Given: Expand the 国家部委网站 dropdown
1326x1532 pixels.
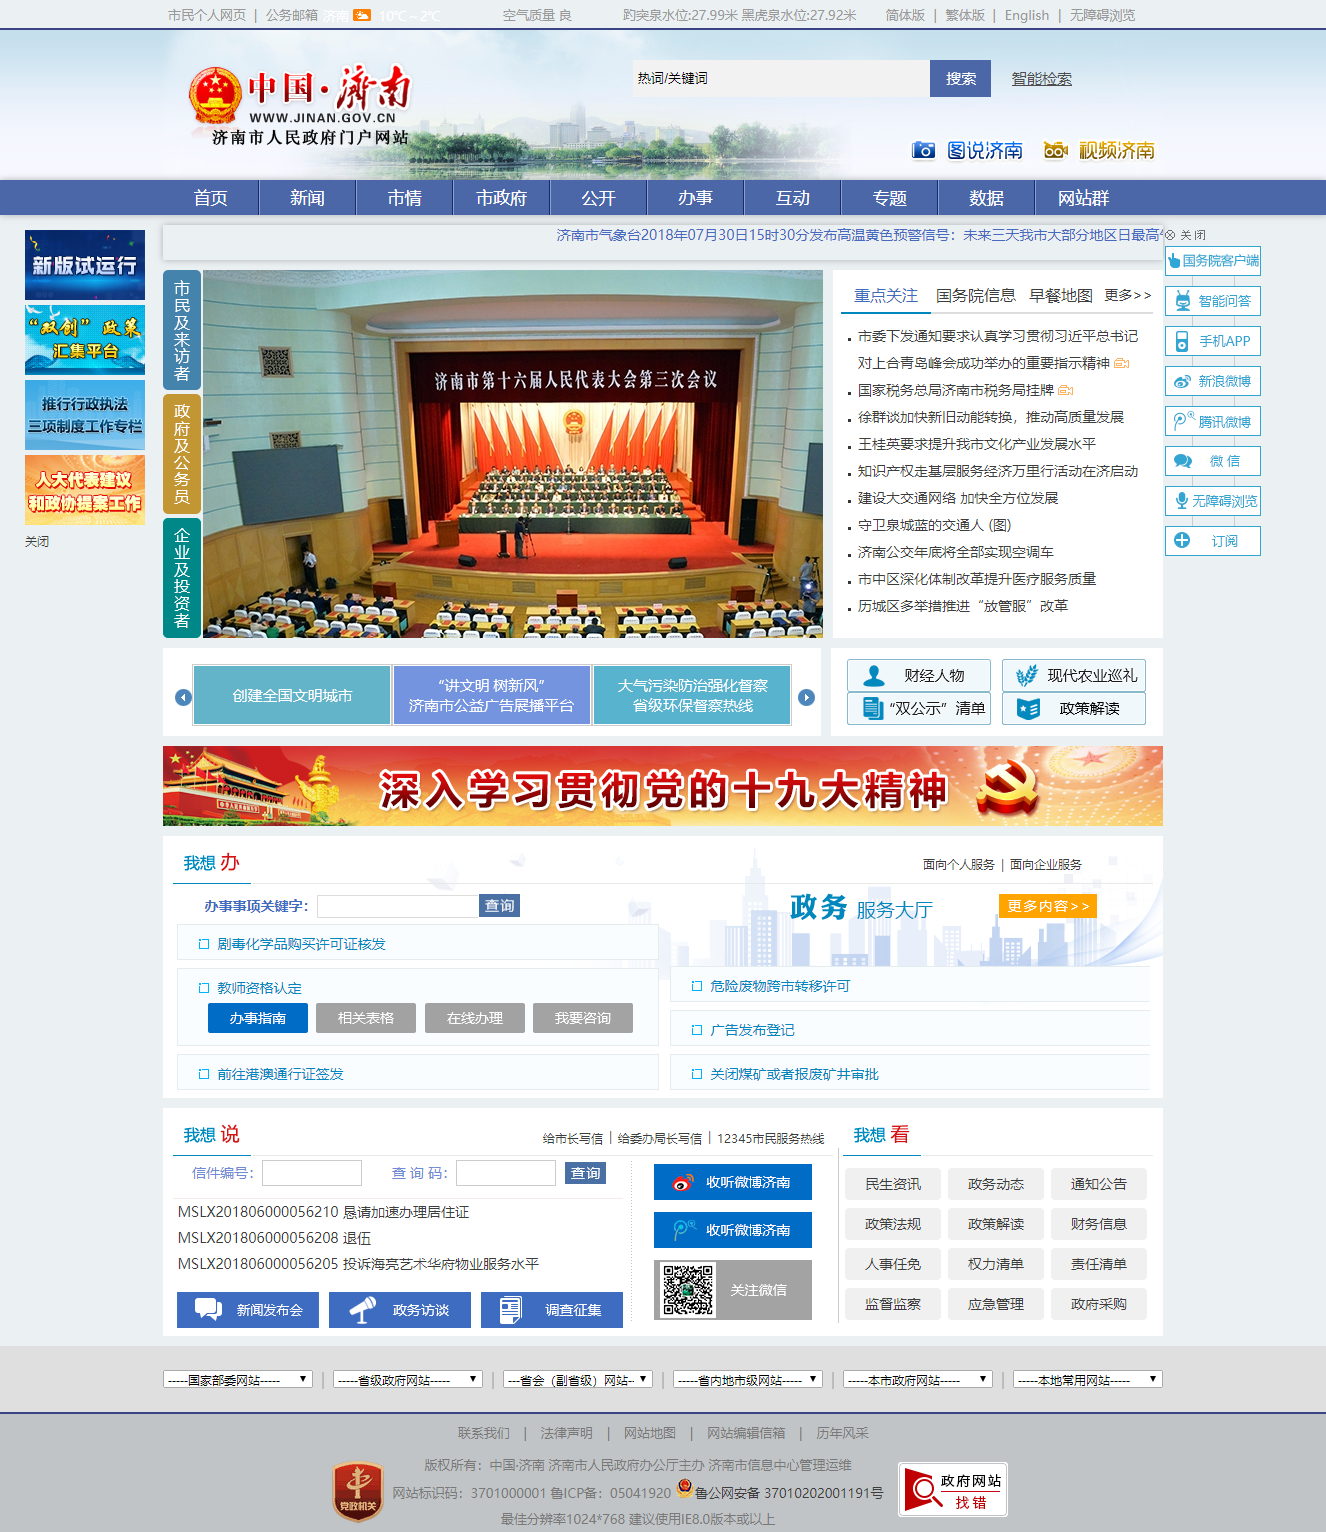Looking at the screenshot, I should click(238, 1380).
